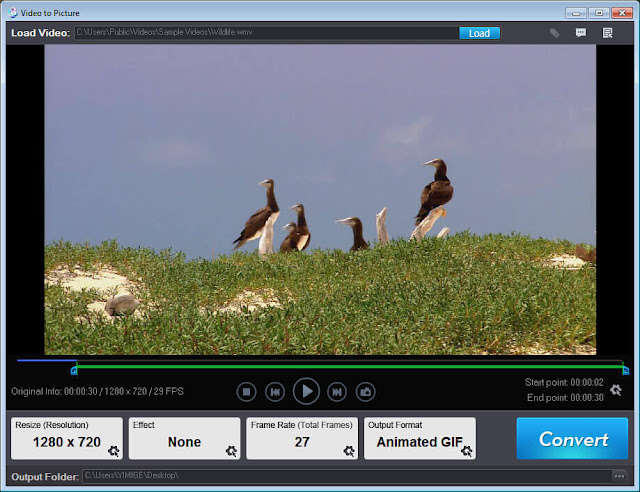Select the end point marker on timeline
Screen dimensions: 640x492
click(626, 371)
